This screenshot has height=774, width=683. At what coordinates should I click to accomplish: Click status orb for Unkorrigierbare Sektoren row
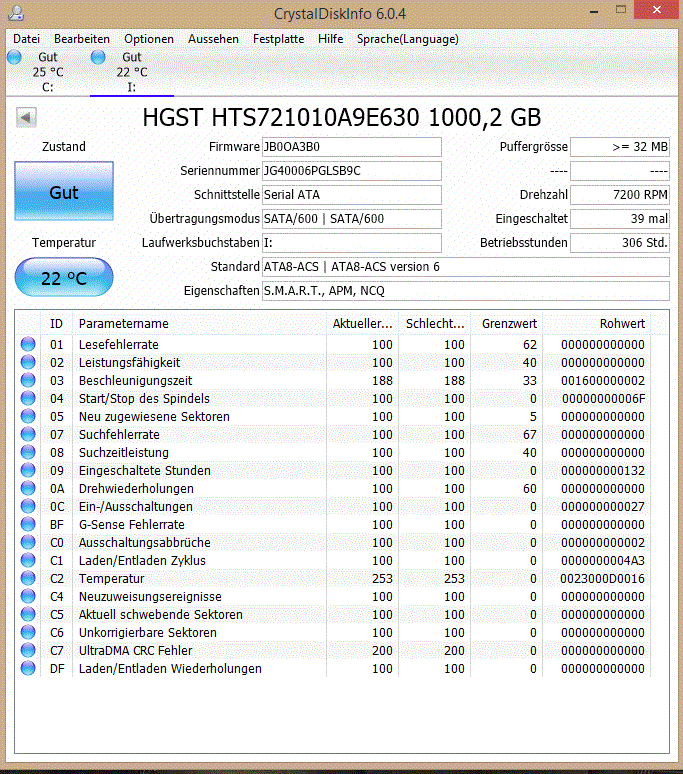click(x=28, y=632)
